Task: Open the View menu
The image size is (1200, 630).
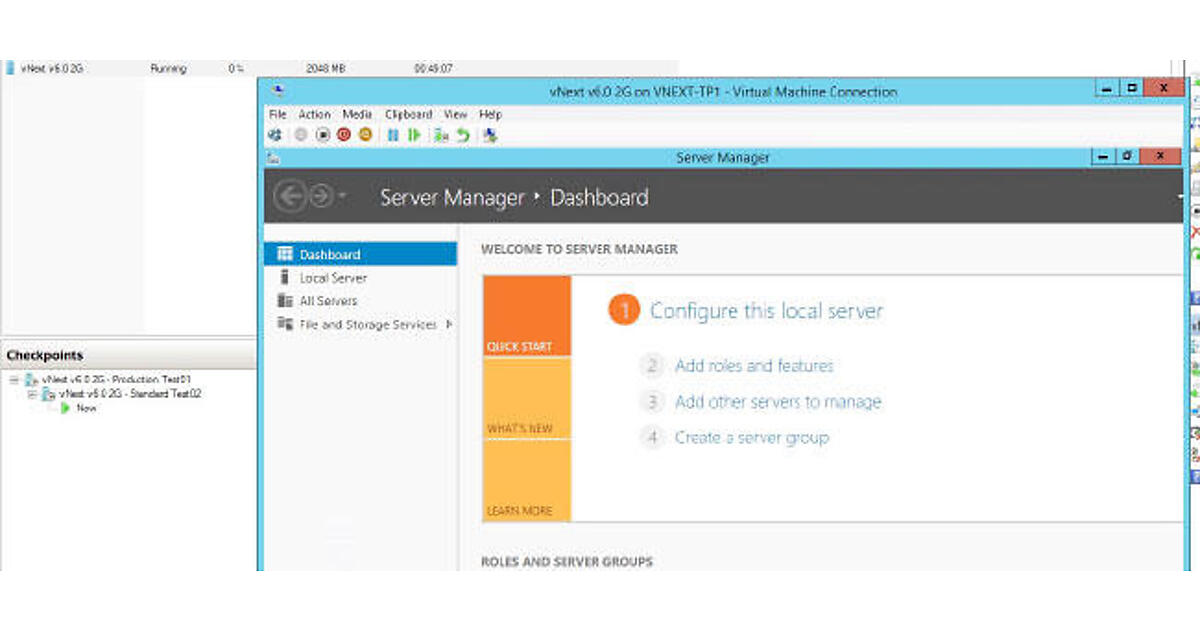Action: [455, 115]
